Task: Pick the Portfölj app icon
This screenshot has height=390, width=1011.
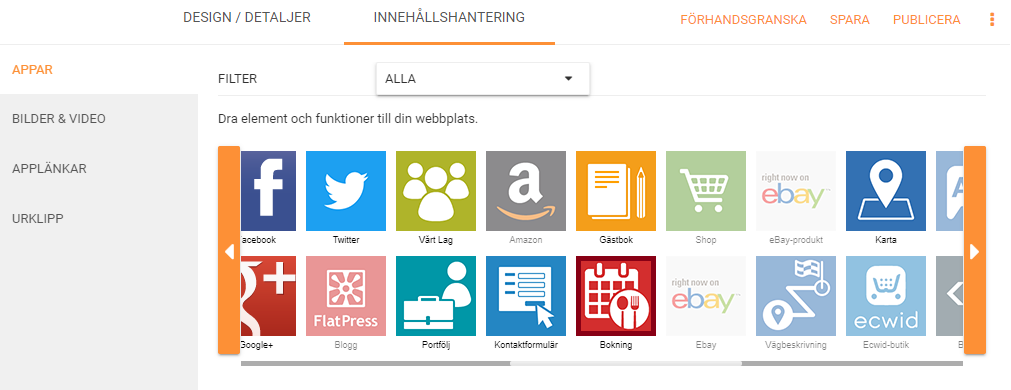Action: tap(436, 296)
